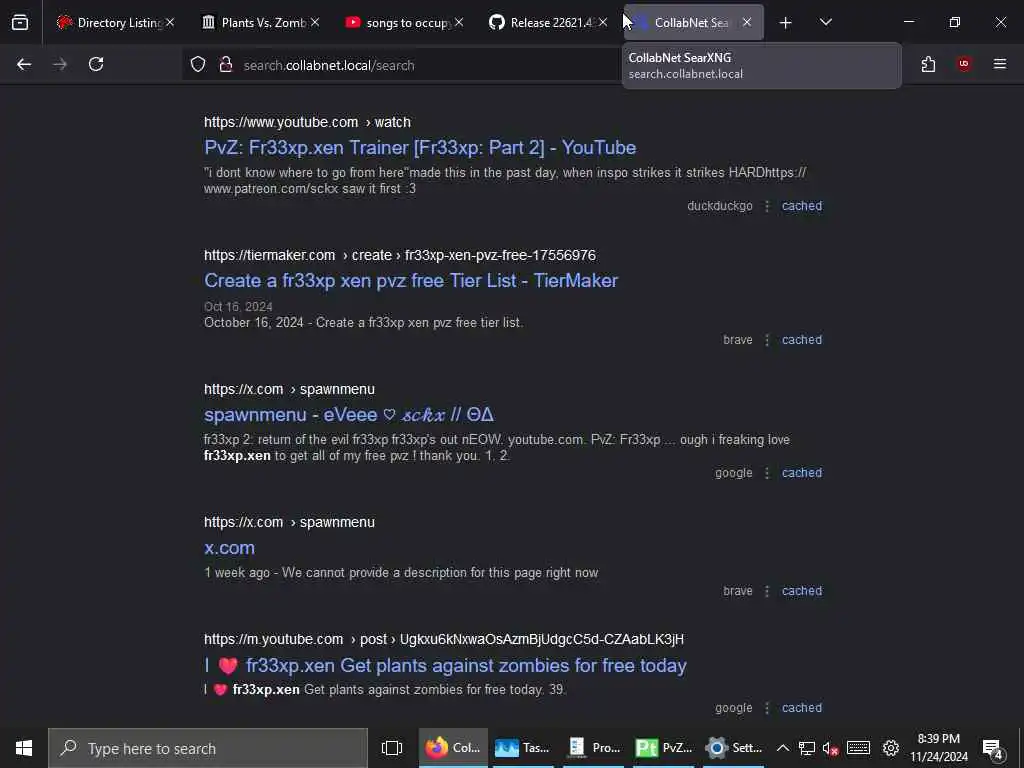
Task: Open network status tray icon
Action: click(807, 748)
